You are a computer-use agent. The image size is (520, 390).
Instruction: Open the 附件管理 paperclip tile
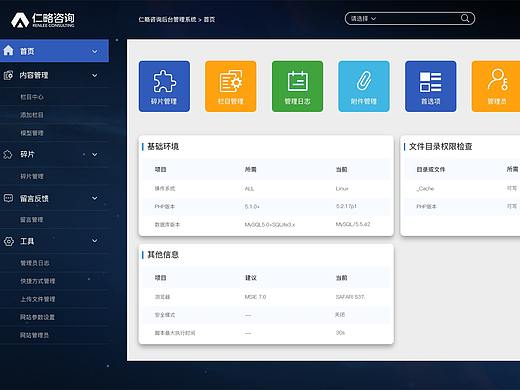tap(364, 86)
